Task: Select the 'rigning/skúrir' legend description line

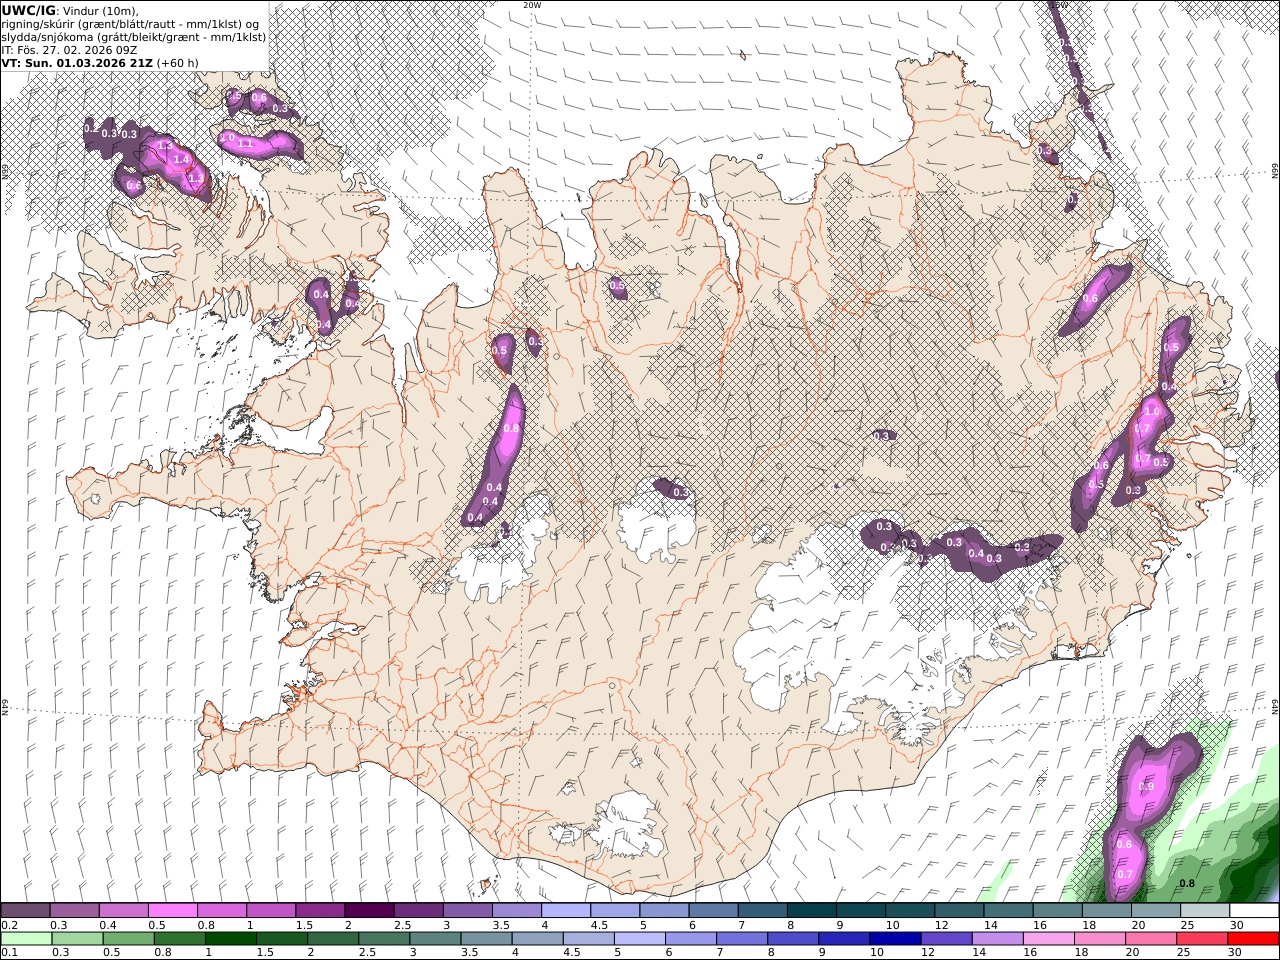Action: tap(130, 24)
